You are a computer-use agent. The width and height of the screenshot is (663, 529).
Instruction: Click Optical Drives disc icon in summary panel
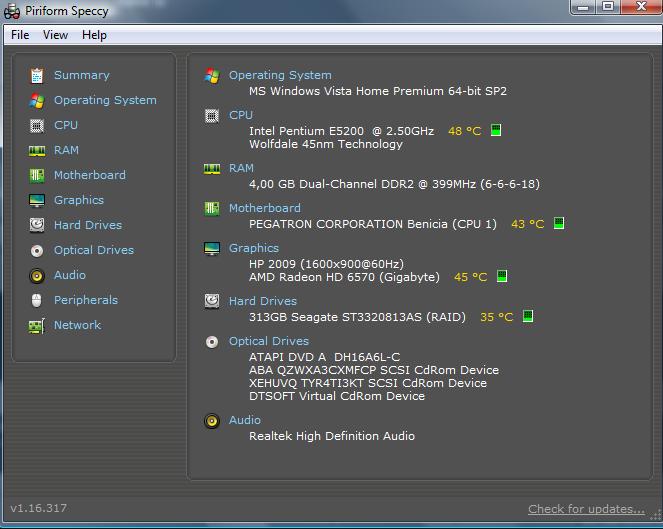click(x=212, y=342)
